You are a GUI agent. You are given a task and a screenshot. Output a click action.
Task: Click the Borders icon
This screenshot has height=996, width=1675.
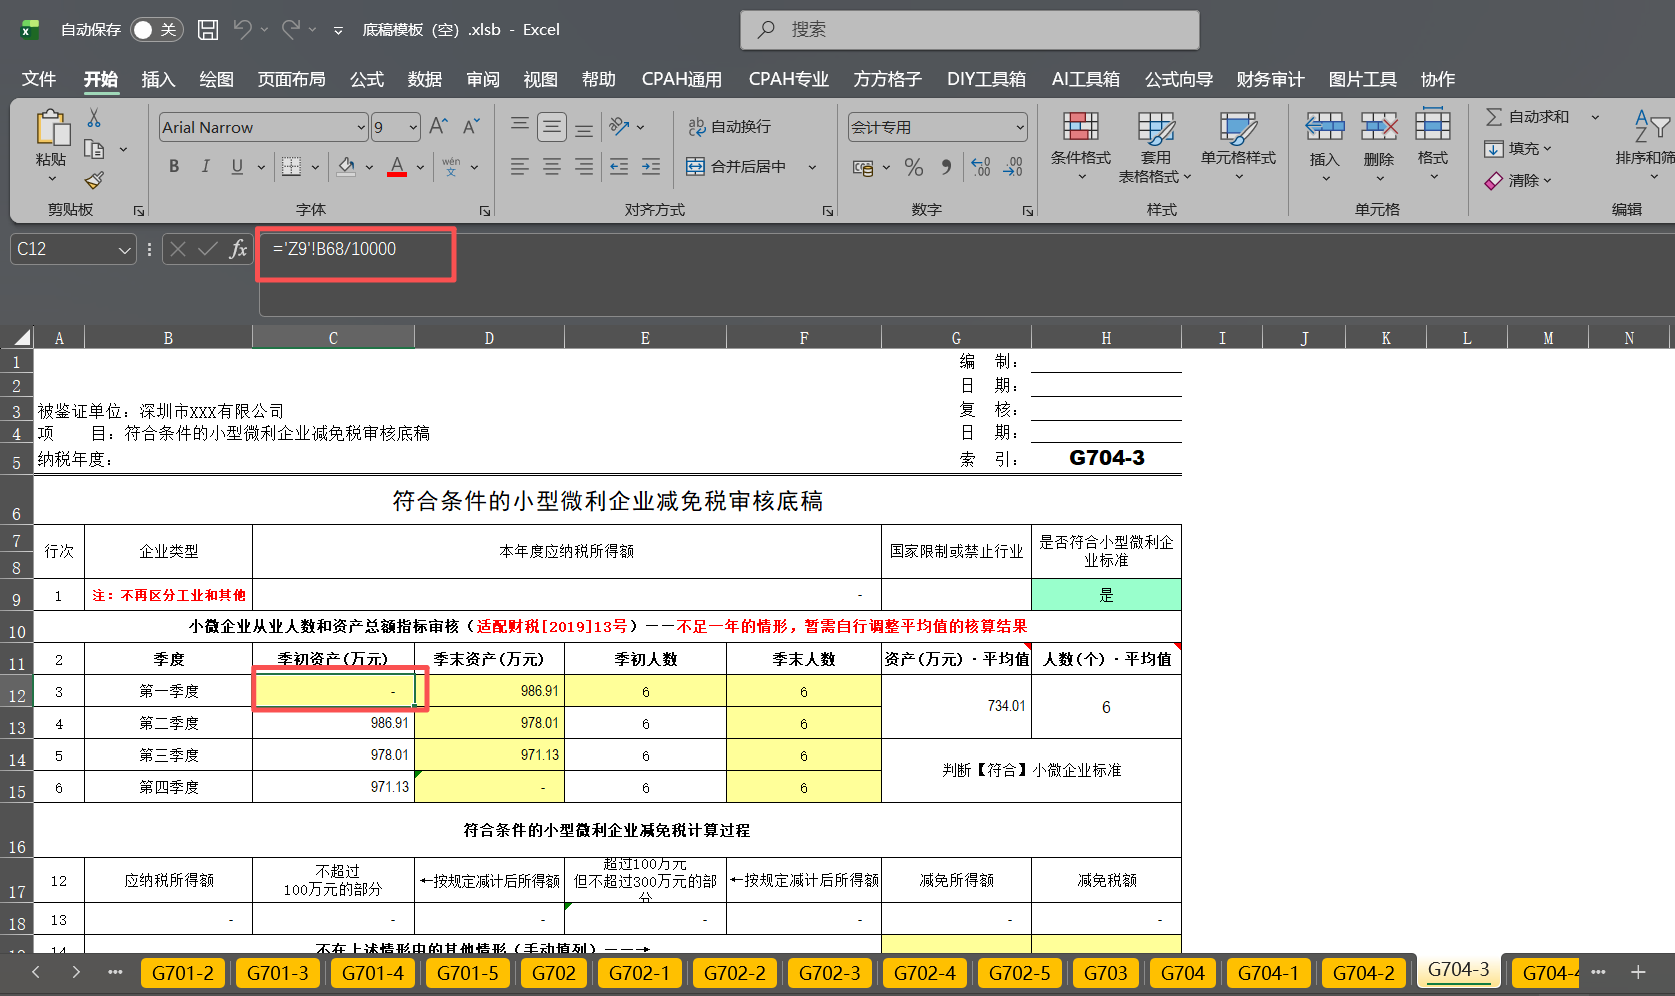(291, 166)
